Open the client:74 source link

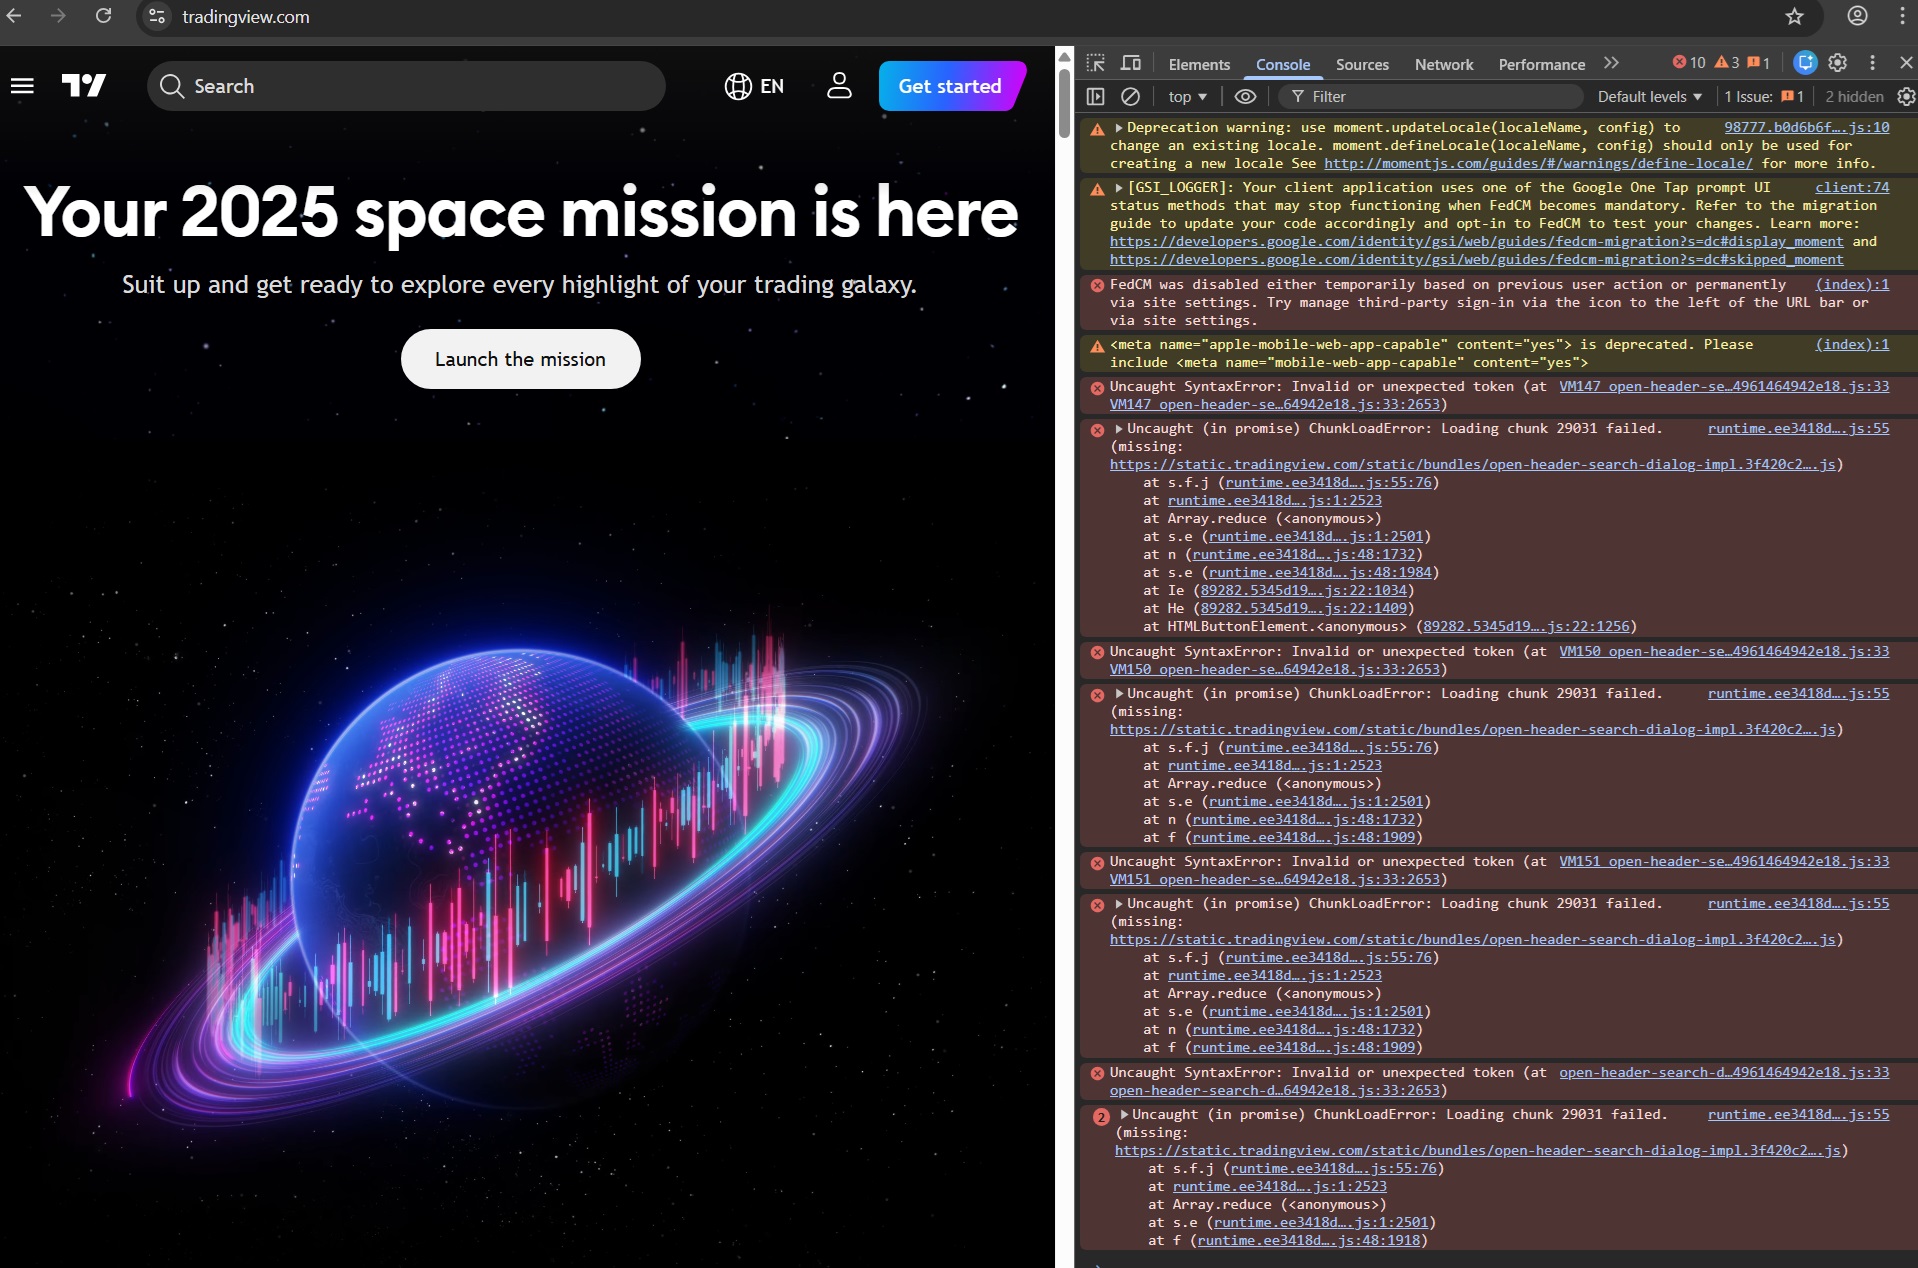tap(1852, 188)
